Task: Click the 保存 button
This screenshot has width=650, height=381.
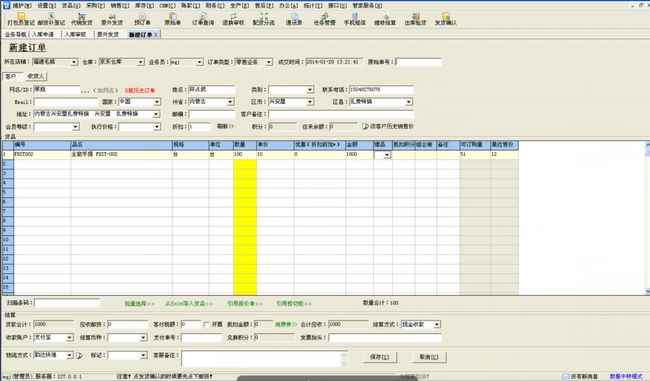Action: 379,357
